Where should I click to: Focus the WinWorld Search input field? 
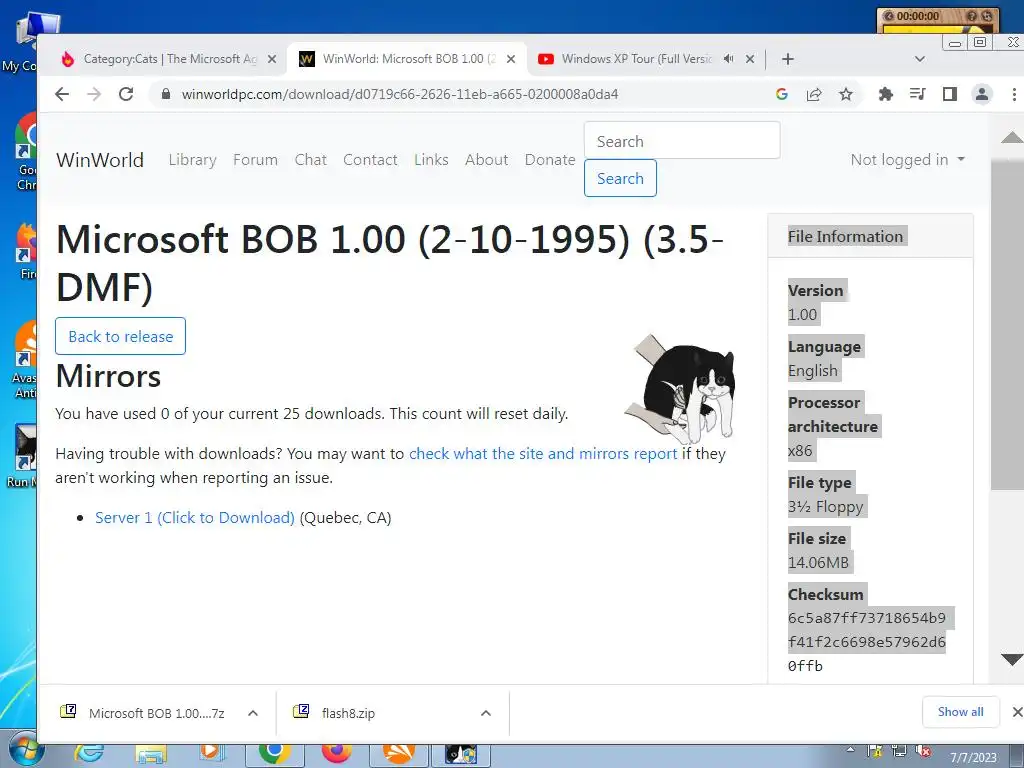coord(682,140)
